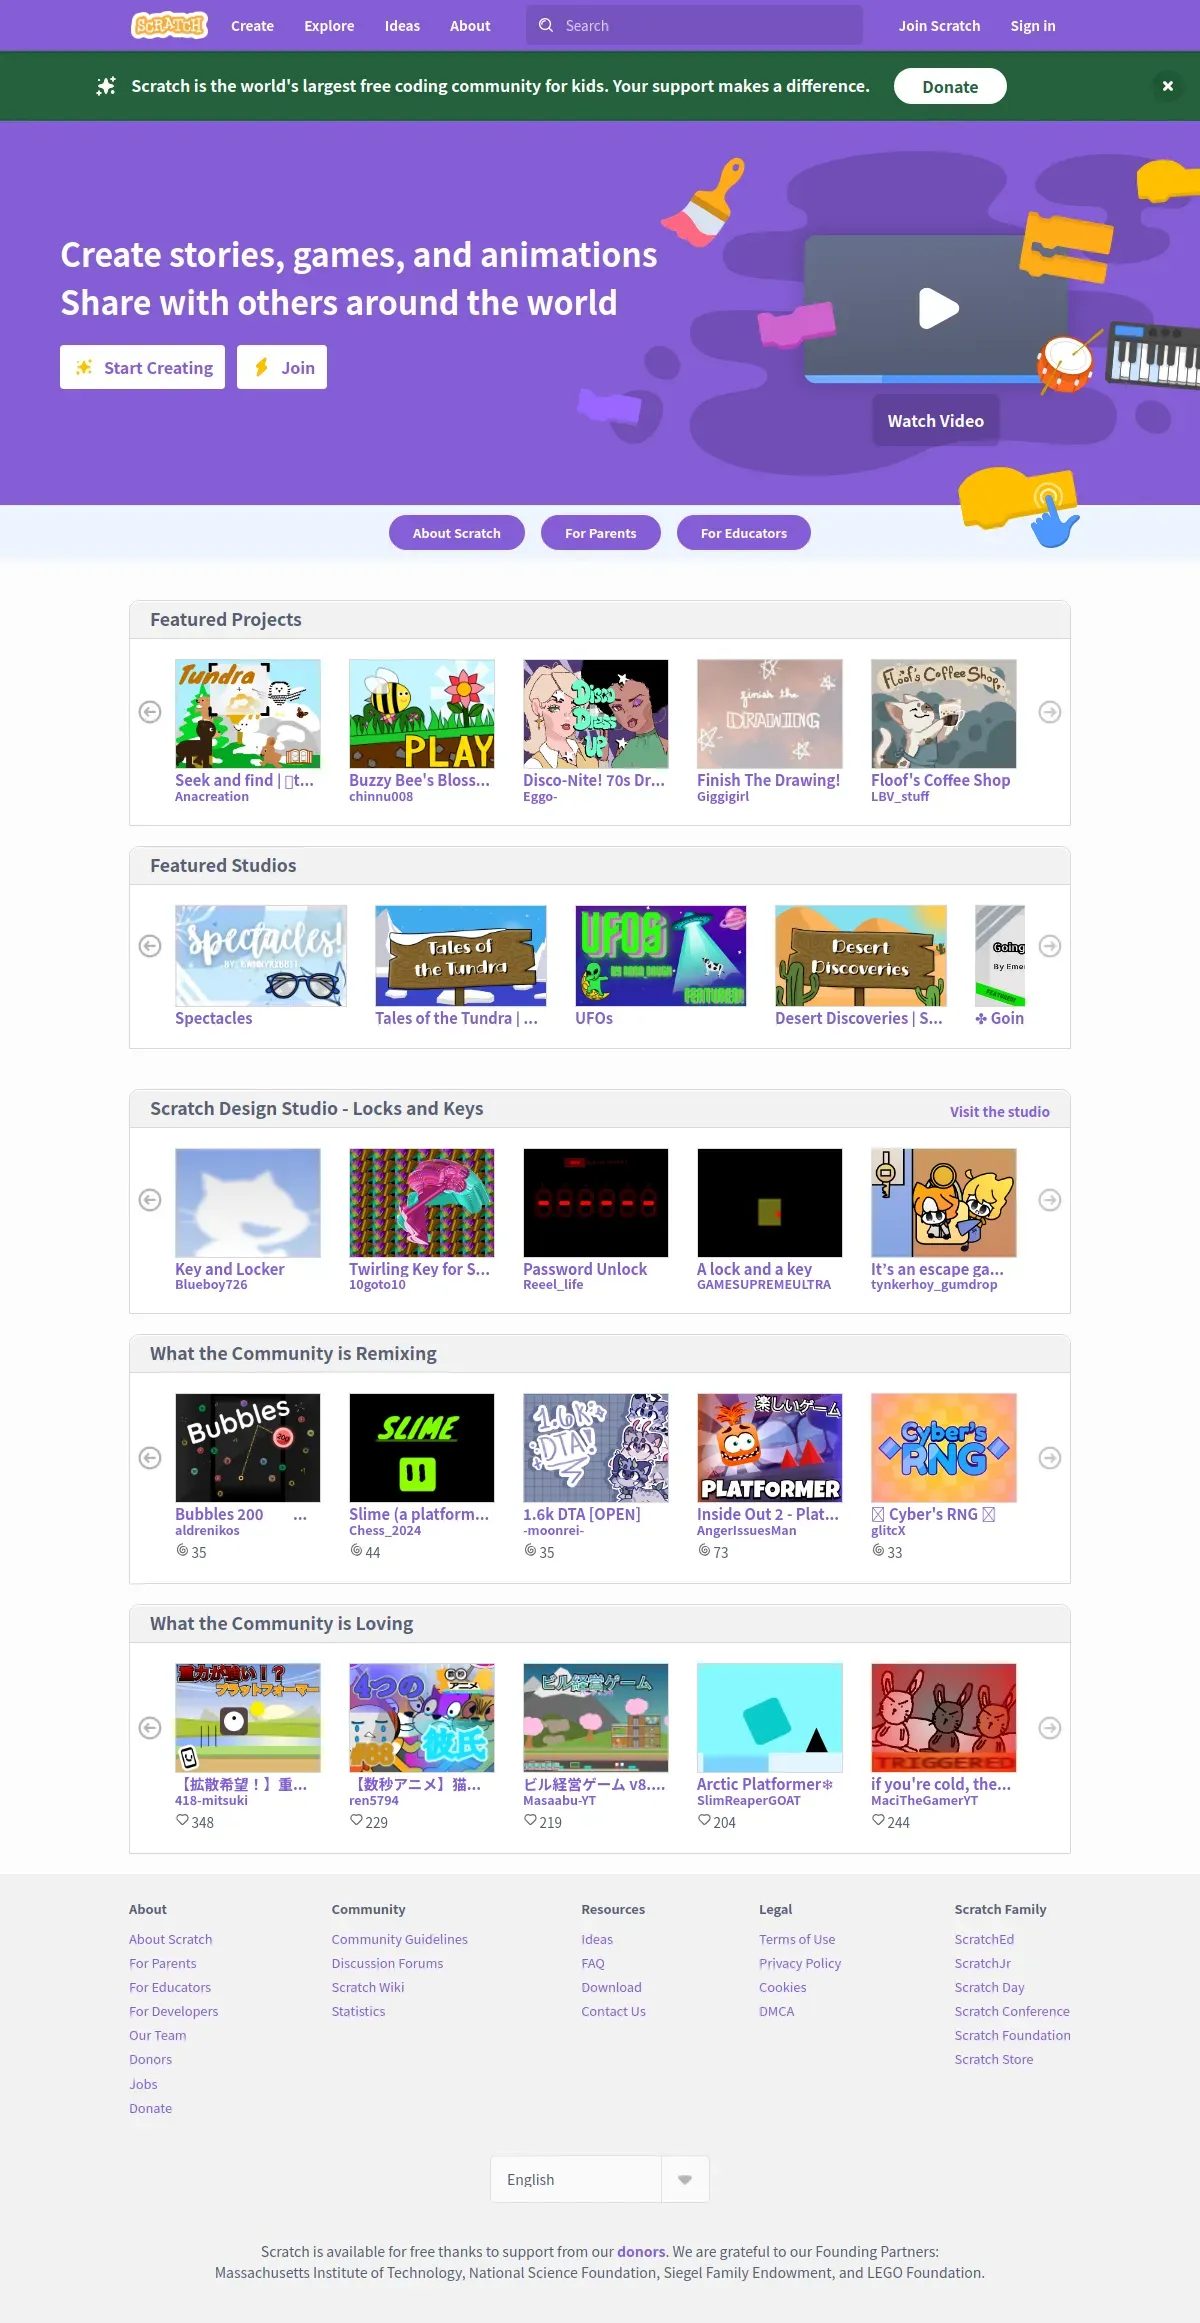Click the Search input field
The height and width of the screenshot is (2323, 1200).
point(694,25)
